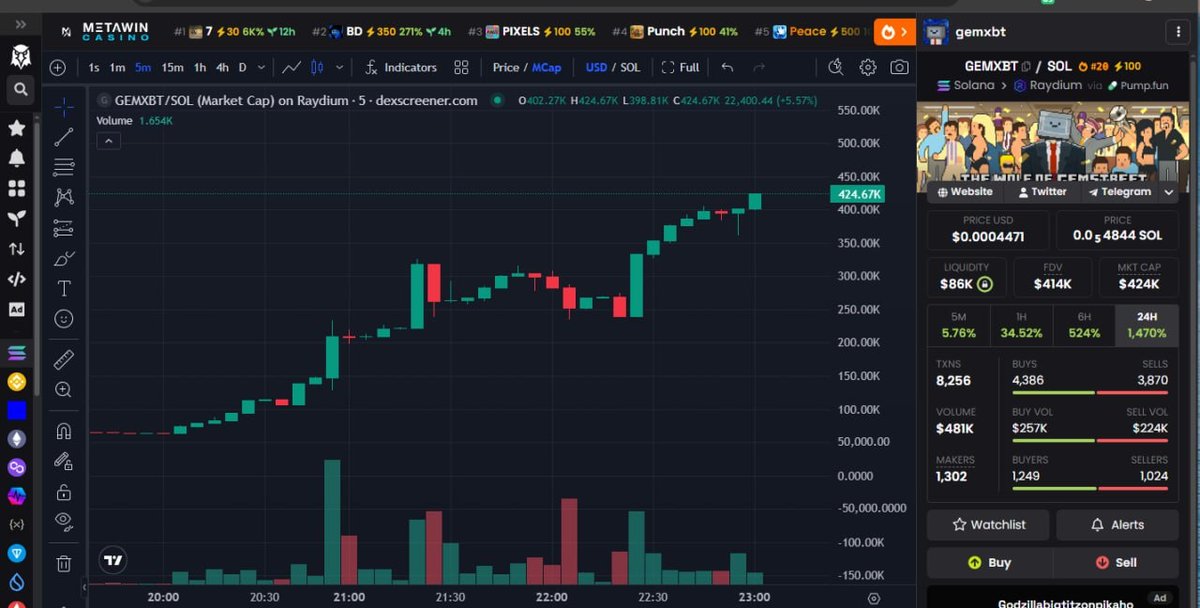This screenshot has width=1200, height=608.
Task: Open Gainers and Losers arrows icon
Action: tap(17, 248)
